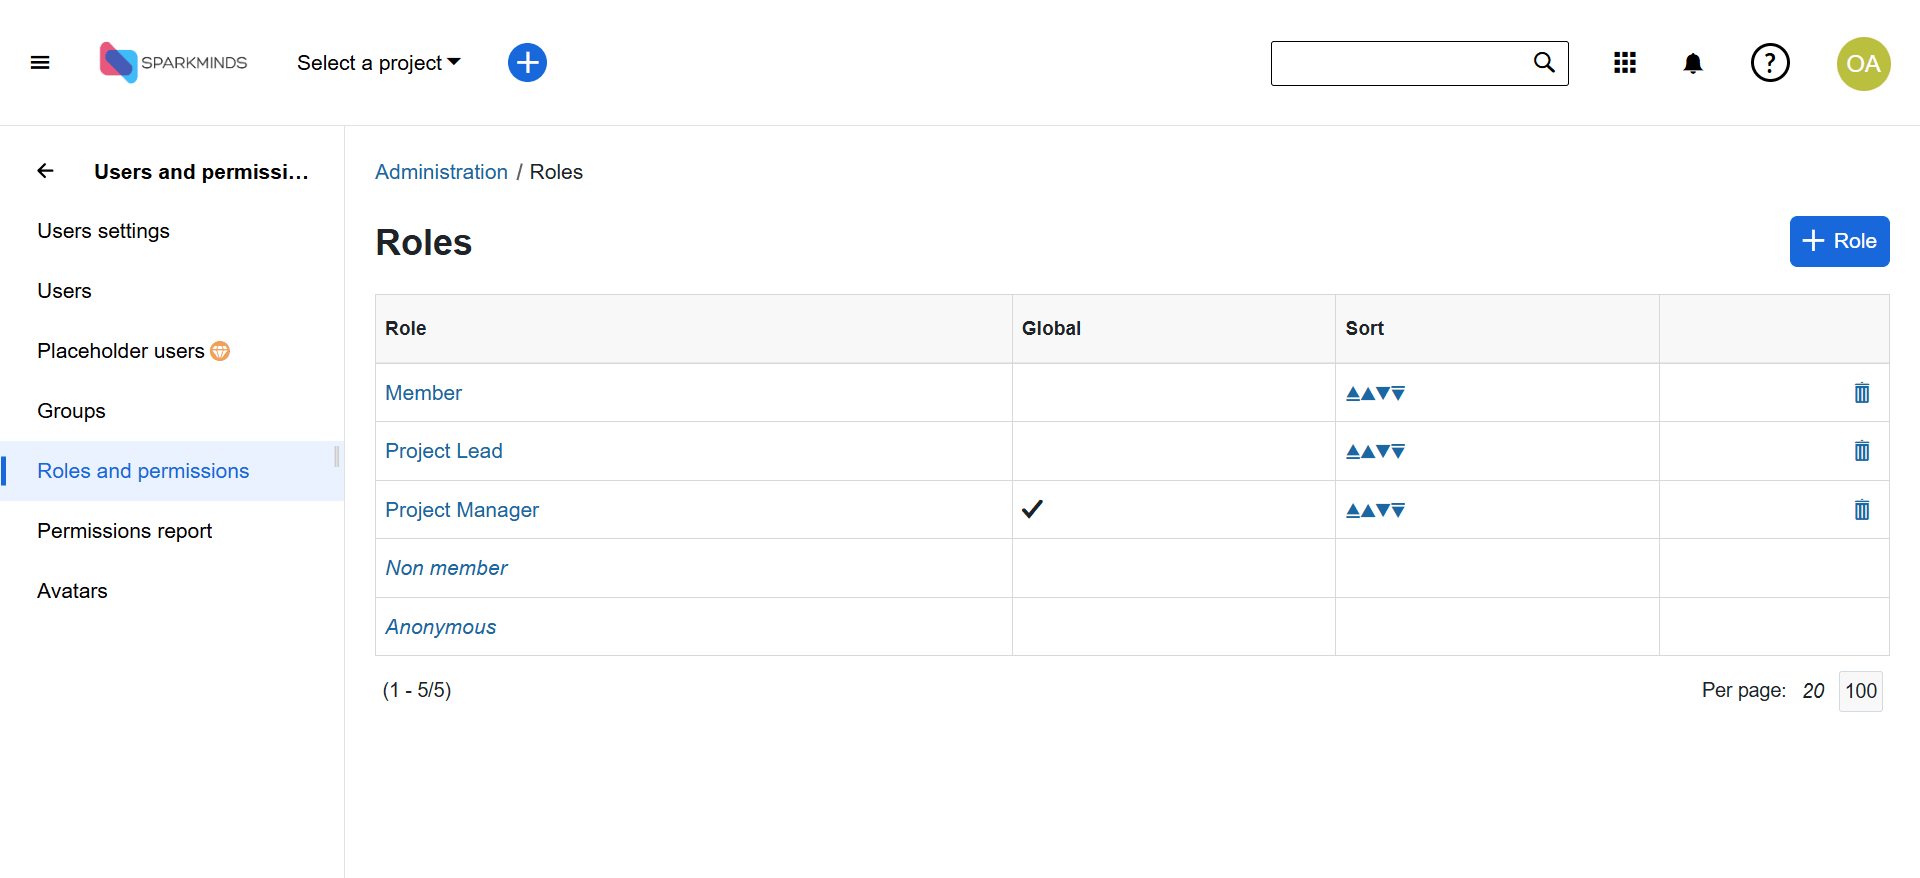Move Project Manager role to top

[x=1353, y=510]
